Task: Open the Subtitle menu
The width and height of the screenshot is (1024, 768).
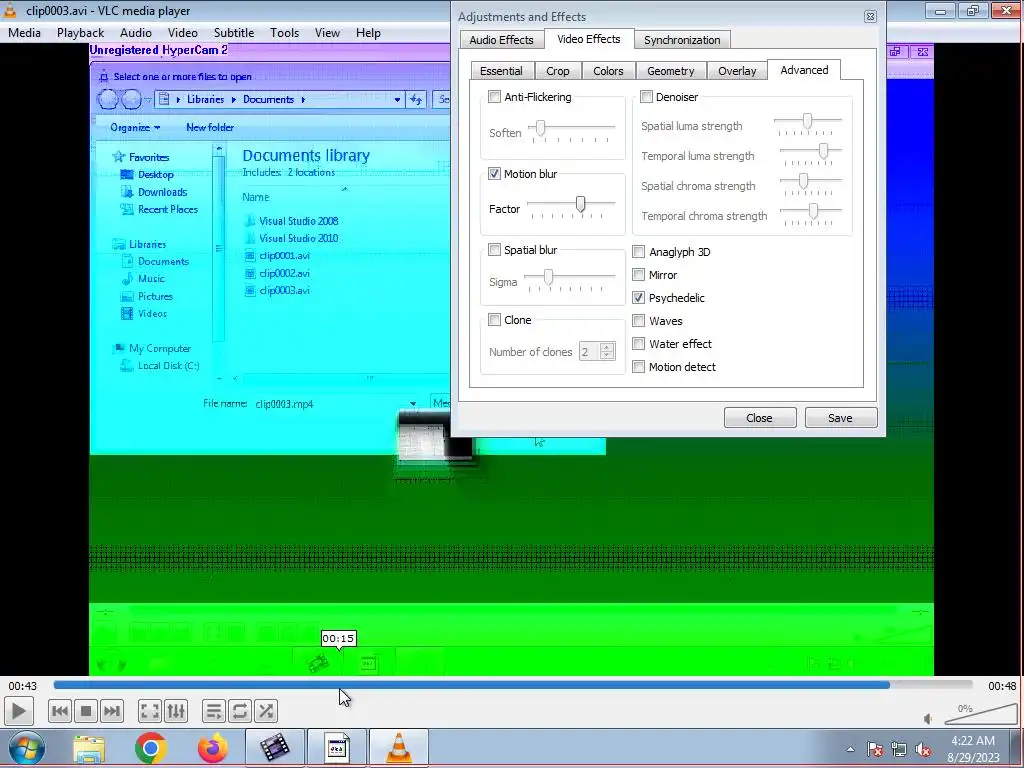Action: [234, 33]
